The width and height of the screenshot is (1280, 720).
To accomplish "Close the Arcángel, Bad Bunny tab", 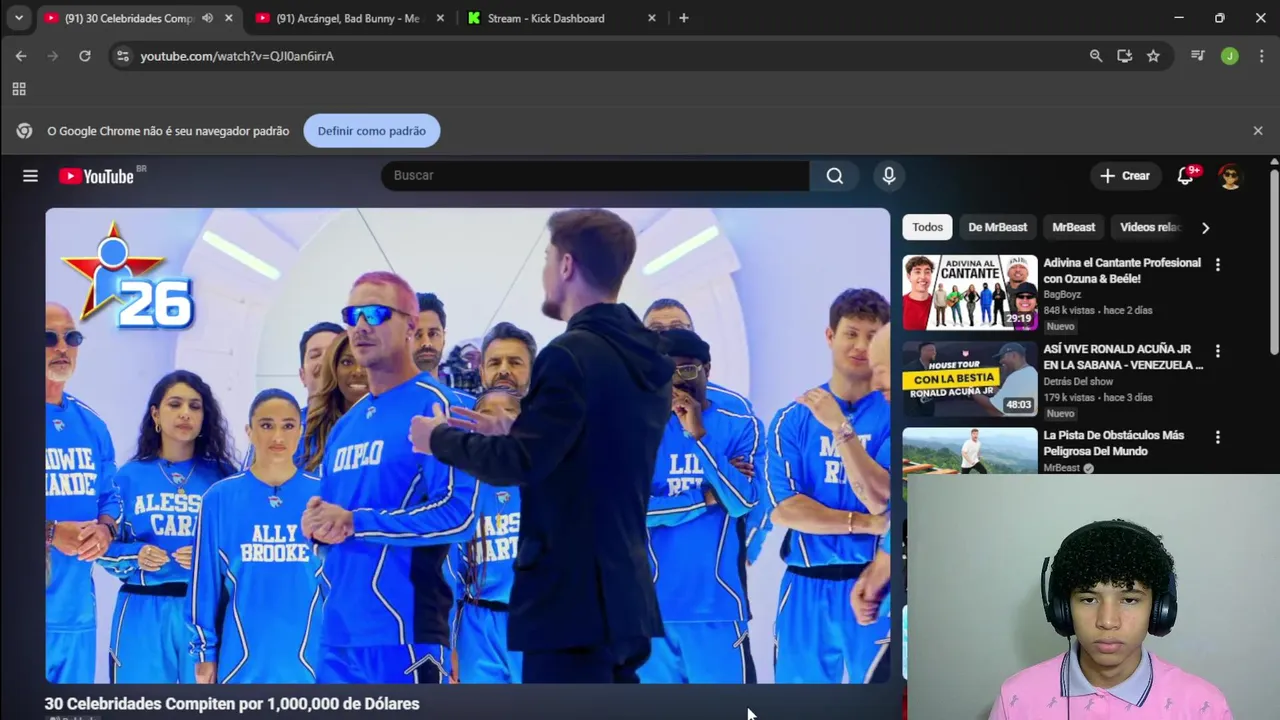I will (440, 18).
